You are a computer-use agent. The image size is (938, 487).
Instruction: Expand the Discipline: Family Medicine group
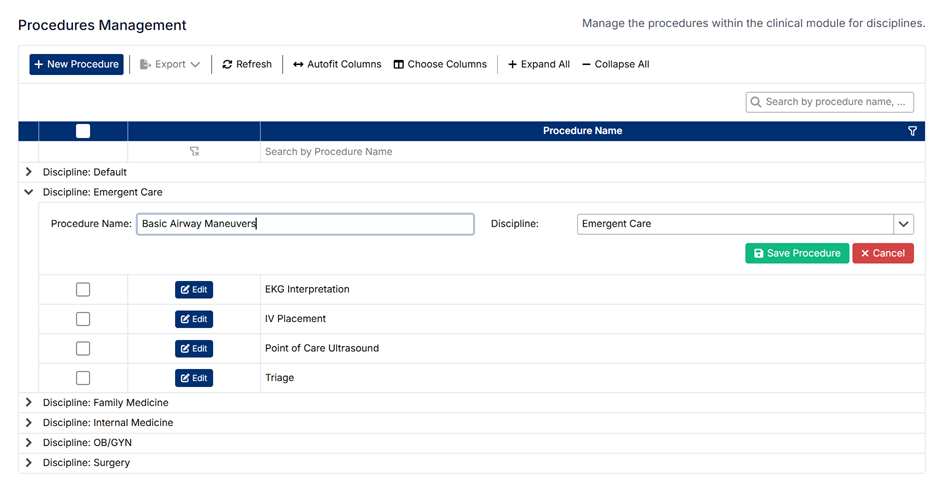[x=29, y=403]
